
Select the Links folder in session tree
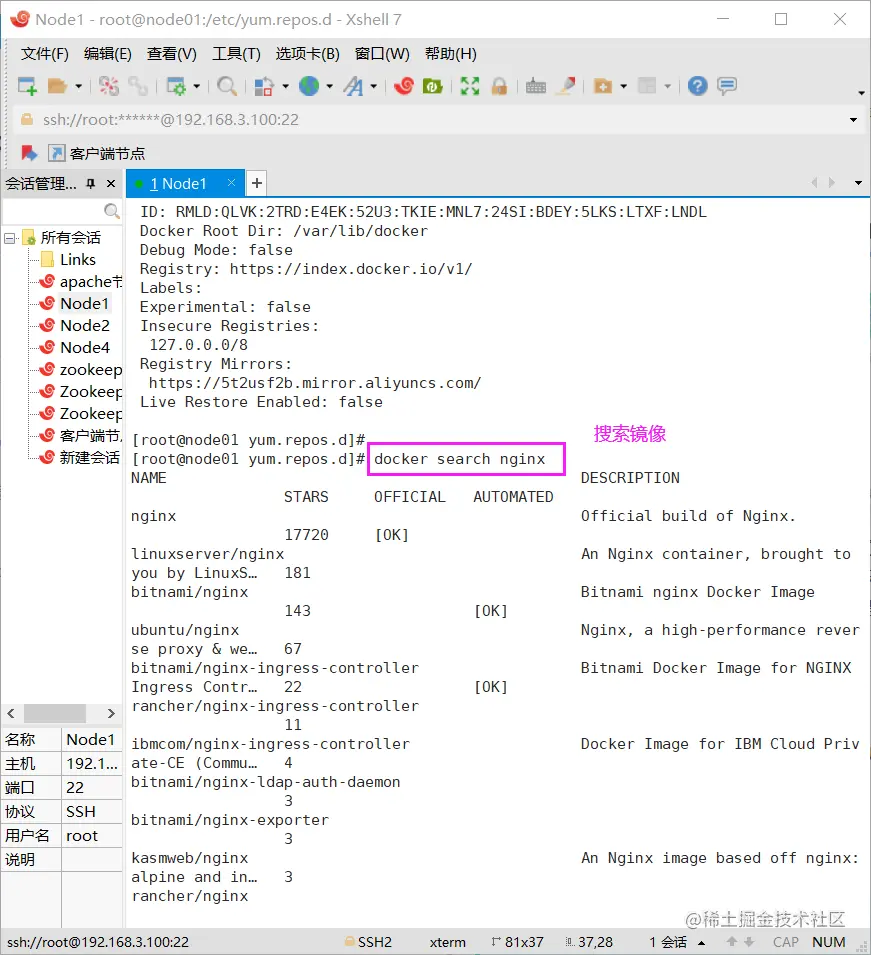tap(77, 259)
